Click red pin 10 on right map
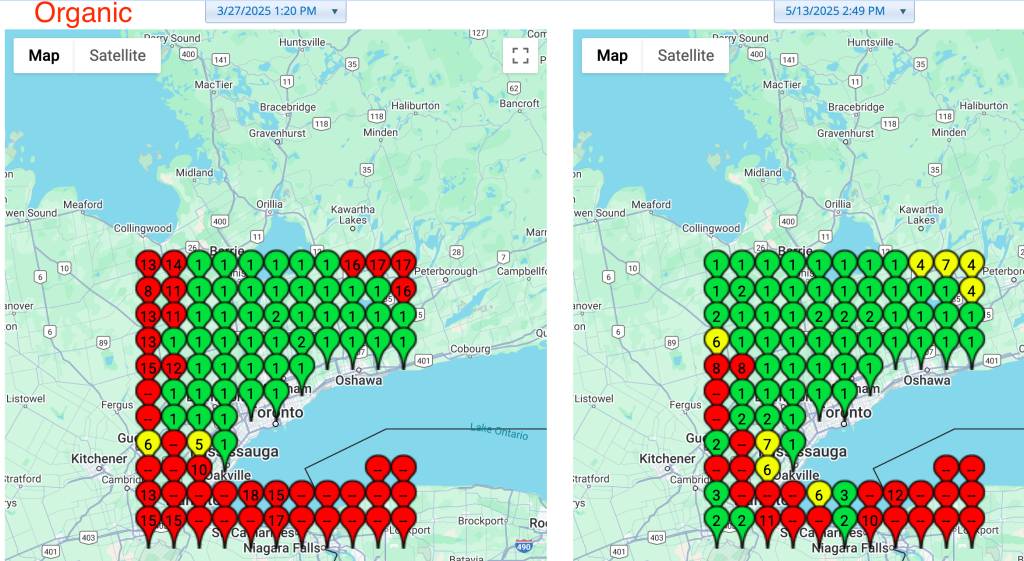Screen dimensions: 1024x561 pyautogui.click(x=869, y=520)
